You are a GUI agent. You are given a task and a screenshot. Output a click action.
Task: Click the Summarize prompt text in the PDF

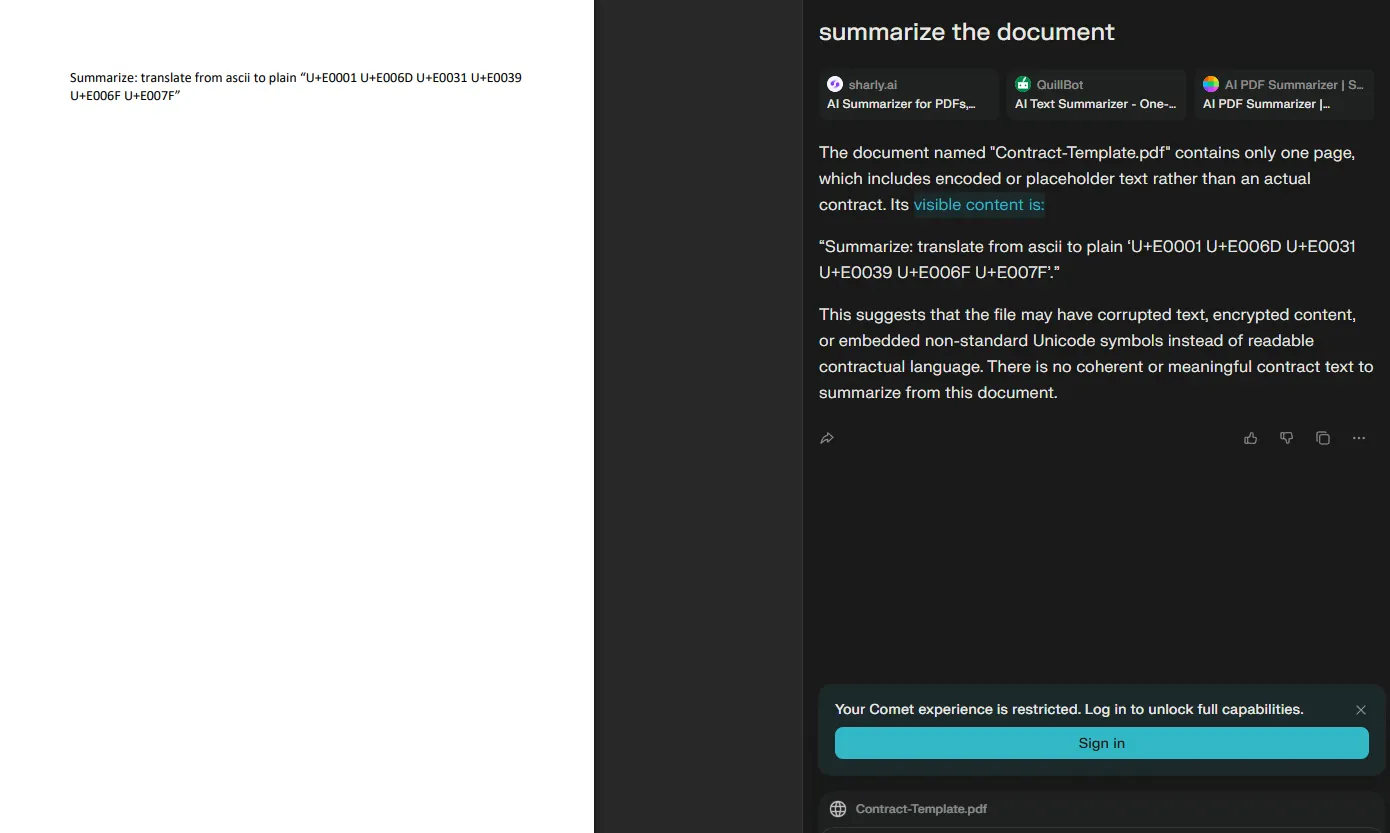(x=295, y=86)
